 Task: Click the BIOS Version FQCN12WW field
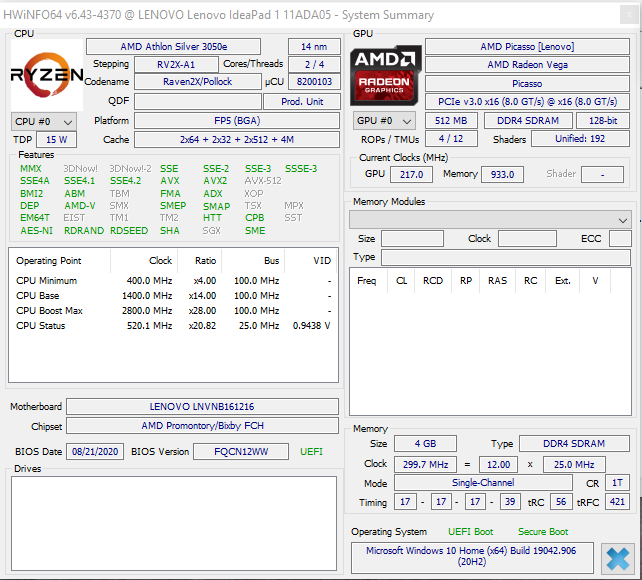(241, 452)
